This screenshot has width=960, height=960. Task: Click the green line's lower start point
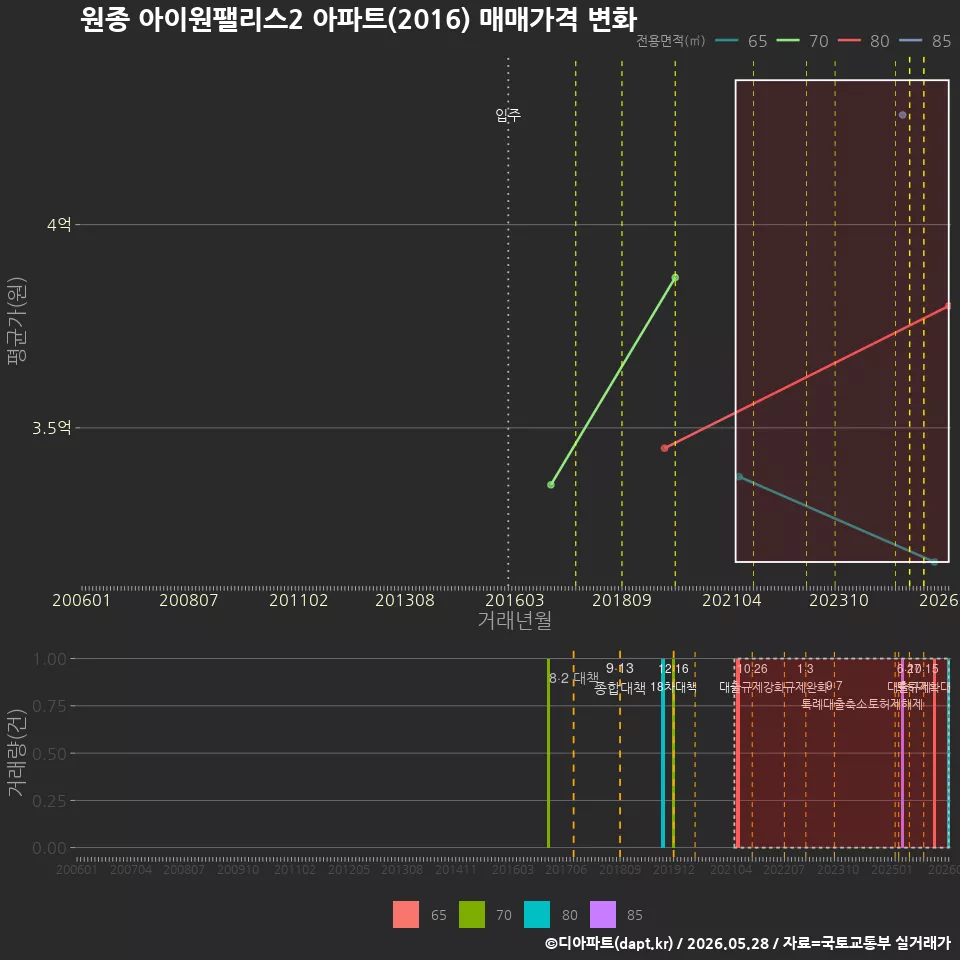(551, 485)
